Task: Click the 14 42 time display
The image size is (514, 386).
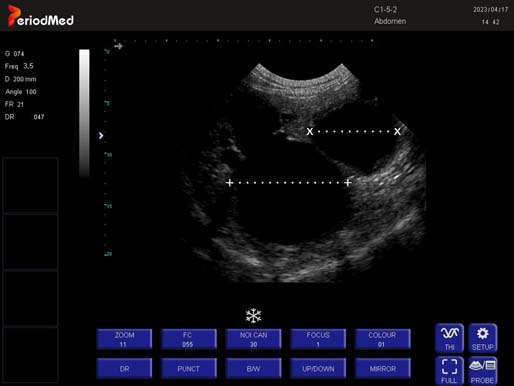Action: click(490, 22)
